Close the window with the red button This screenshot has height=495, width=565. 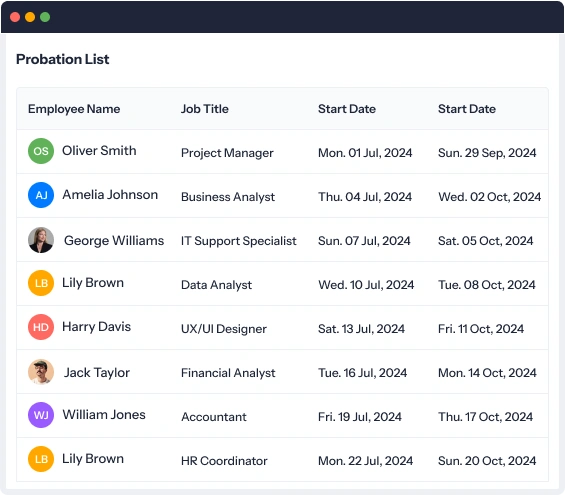pos(15,17)
